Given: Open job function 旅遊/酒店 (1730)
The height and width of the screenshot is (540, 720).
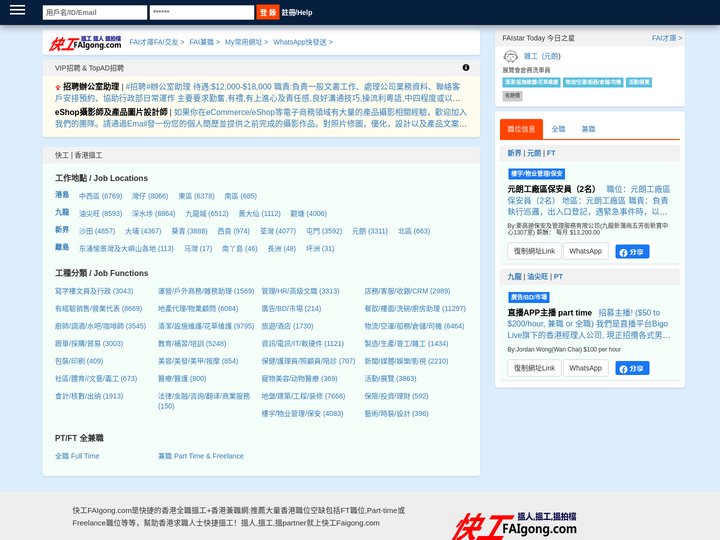Looking at the screenshot, I should coord(287,326).
